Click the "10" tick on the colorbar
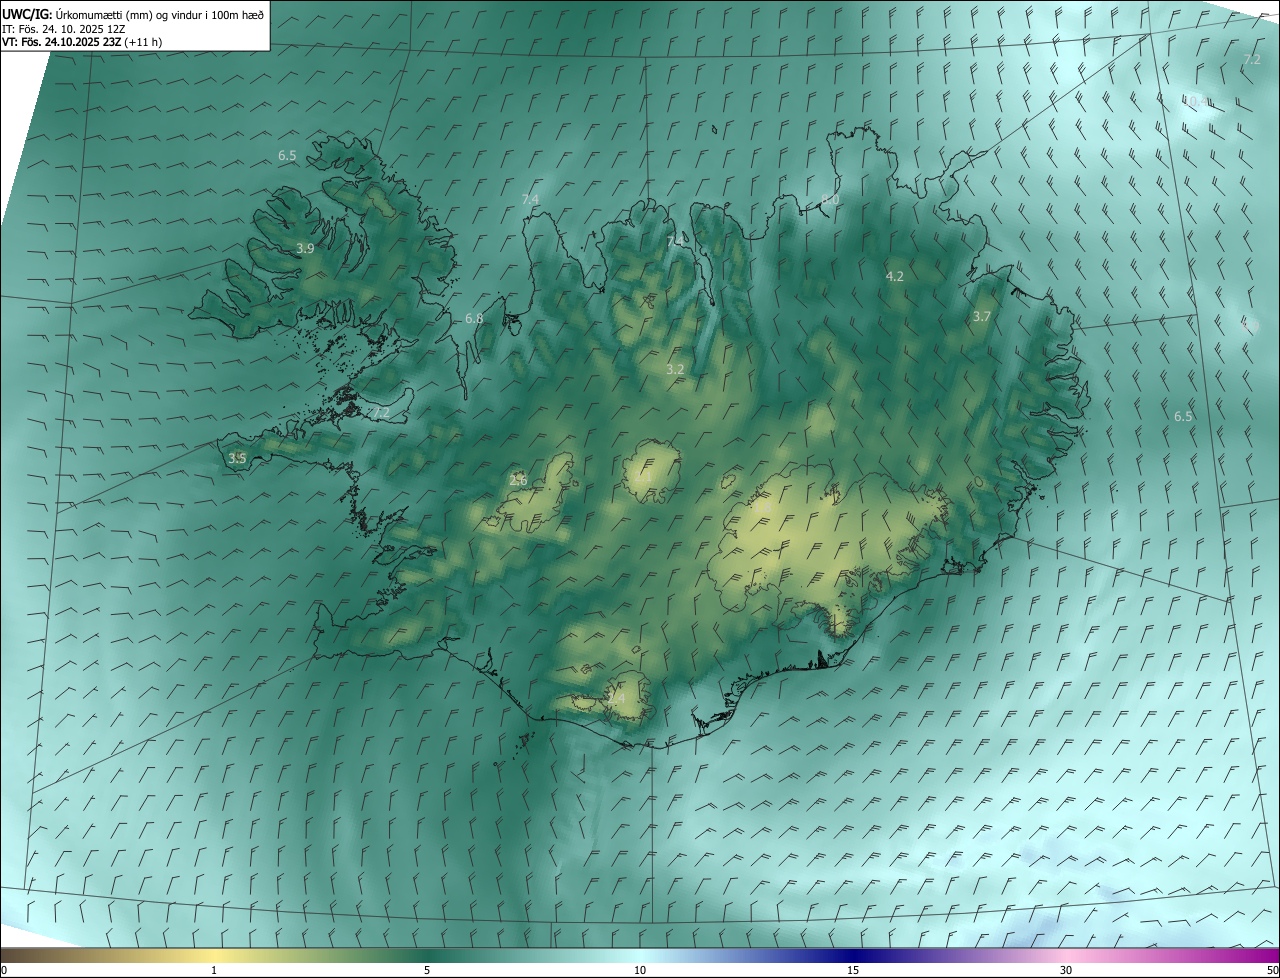This screenshot has height=978, width=1280. [x=640, y=970]
